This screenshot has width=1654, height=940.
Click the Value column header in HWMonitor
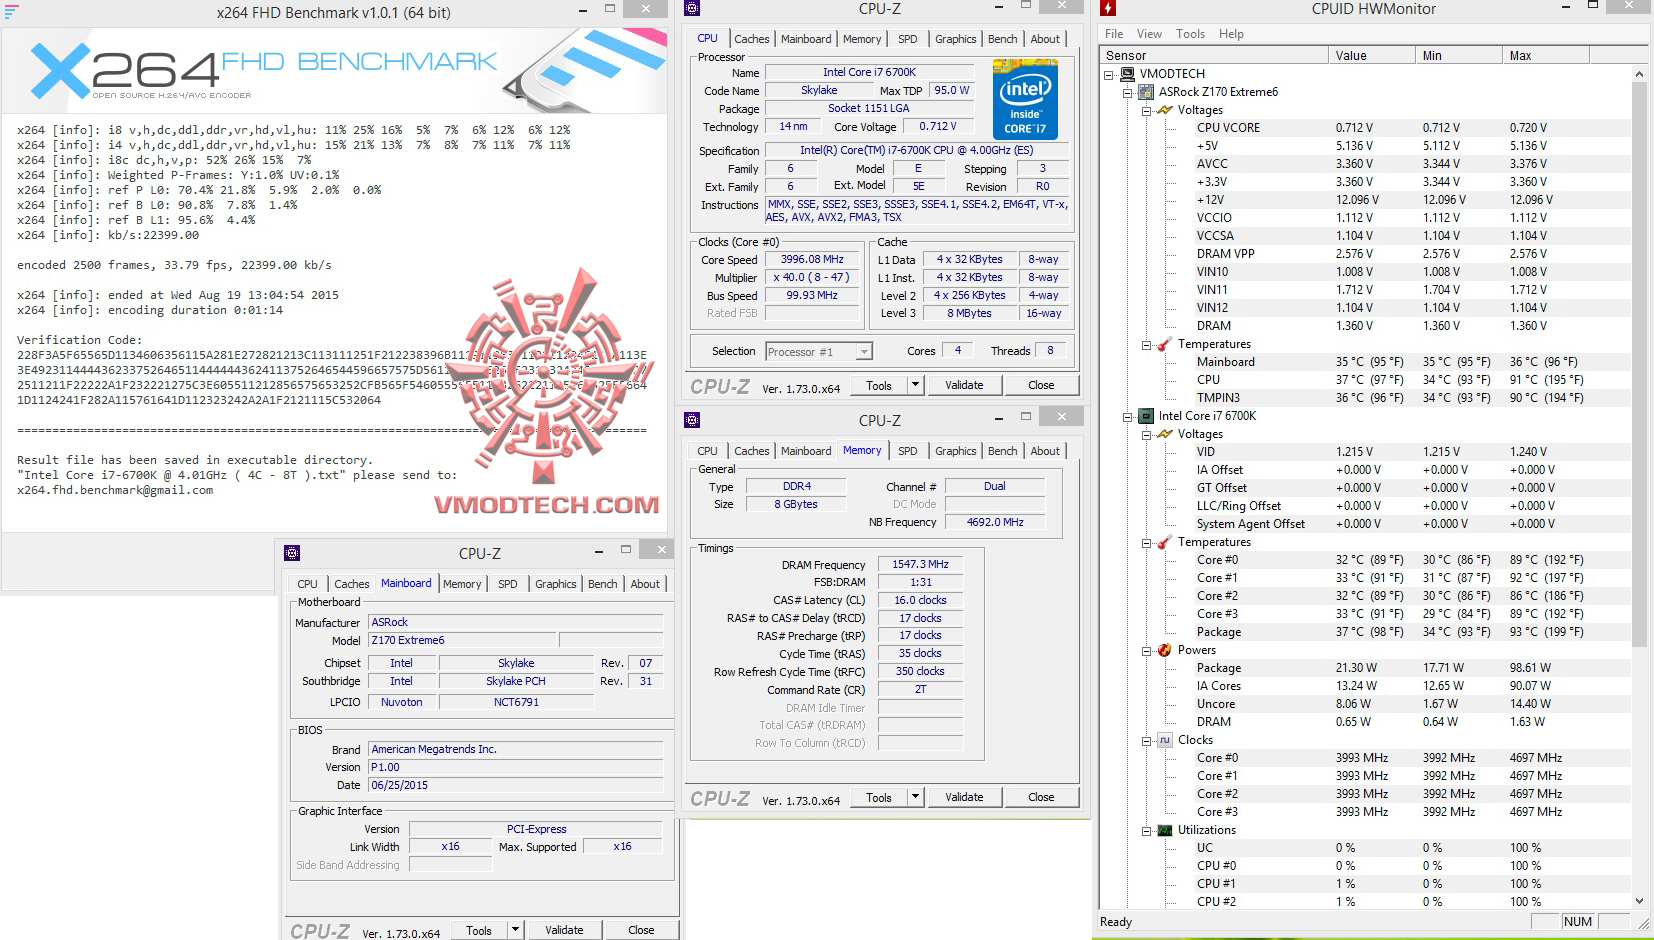(1371, 56)
